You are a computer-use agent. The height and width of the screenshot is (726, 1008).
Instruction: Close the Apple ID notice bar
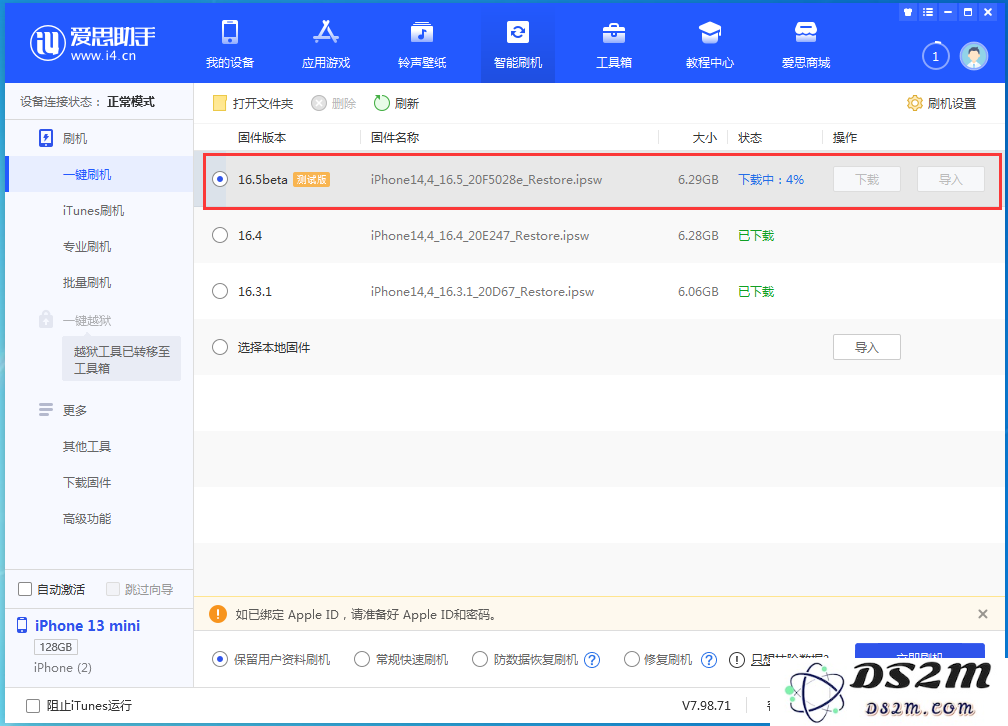tap(982, 614)
